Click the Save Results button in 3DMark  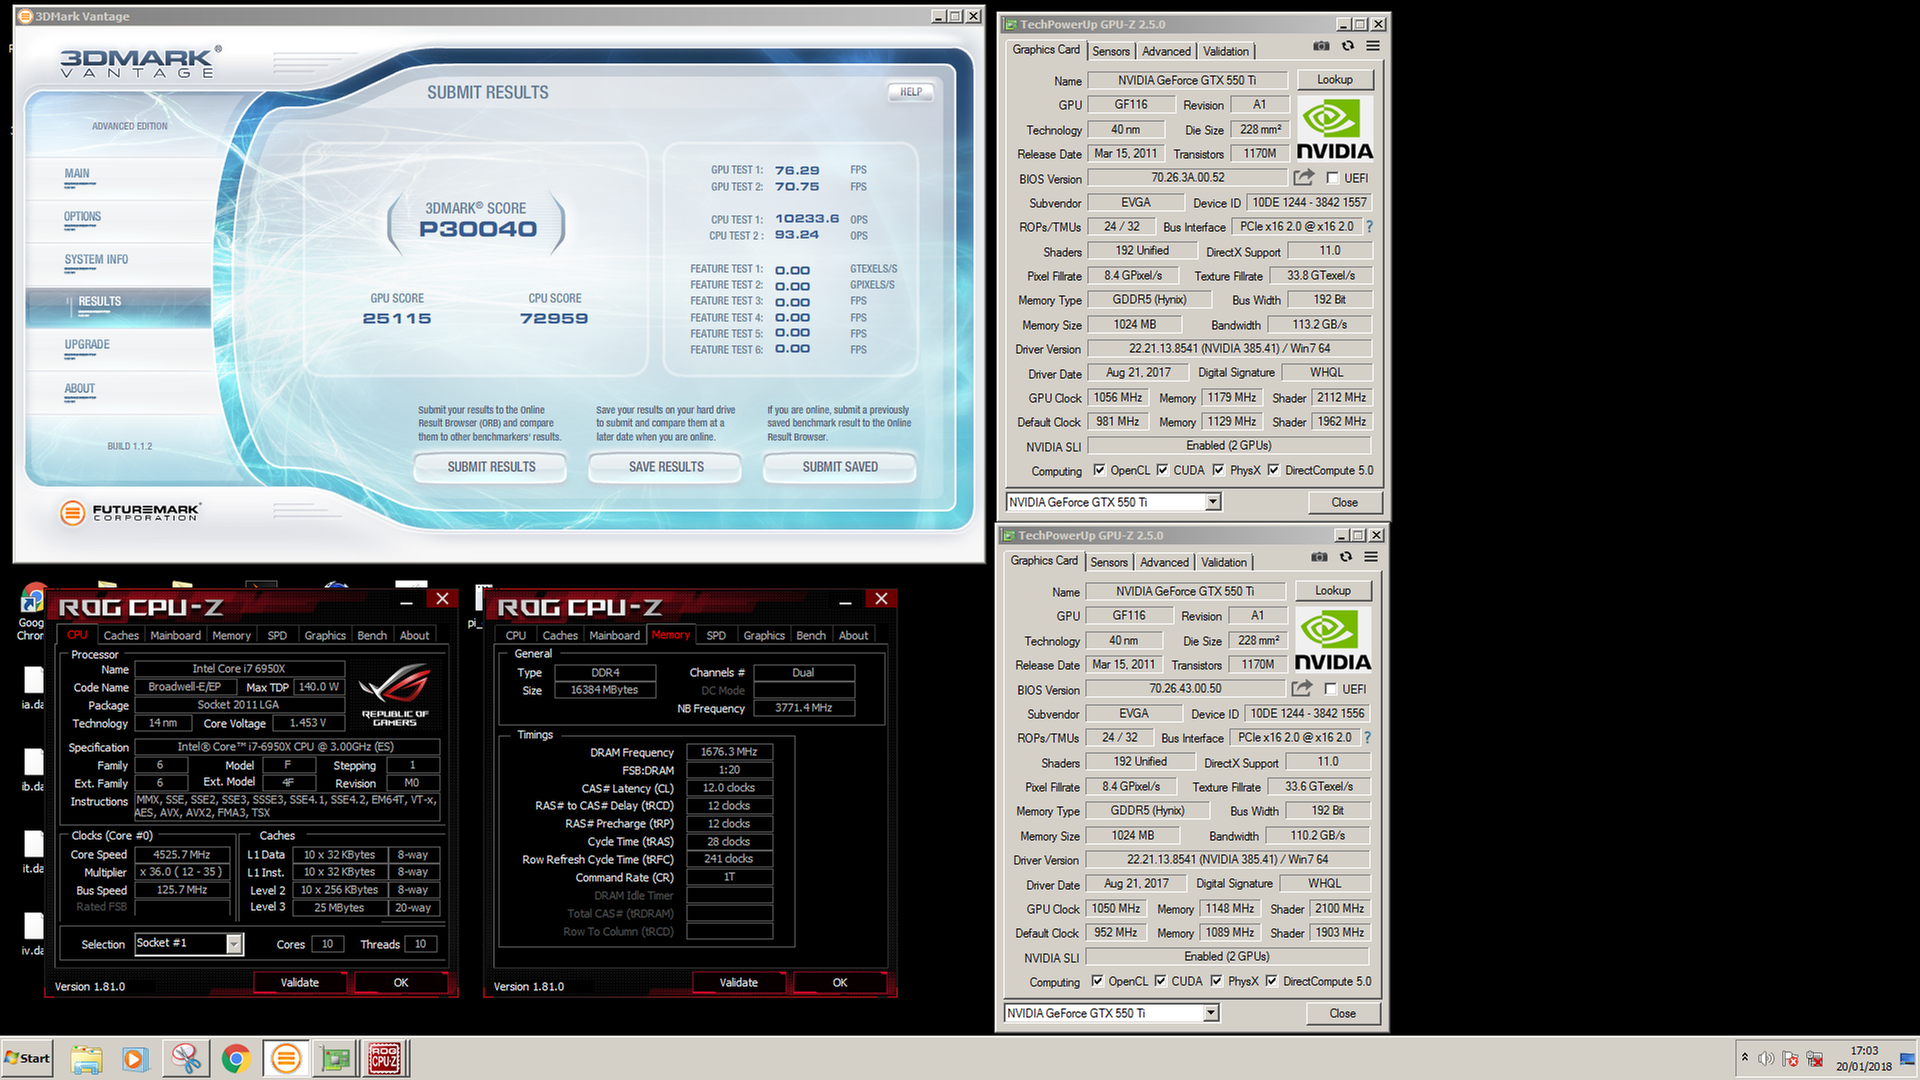(666, 467)
